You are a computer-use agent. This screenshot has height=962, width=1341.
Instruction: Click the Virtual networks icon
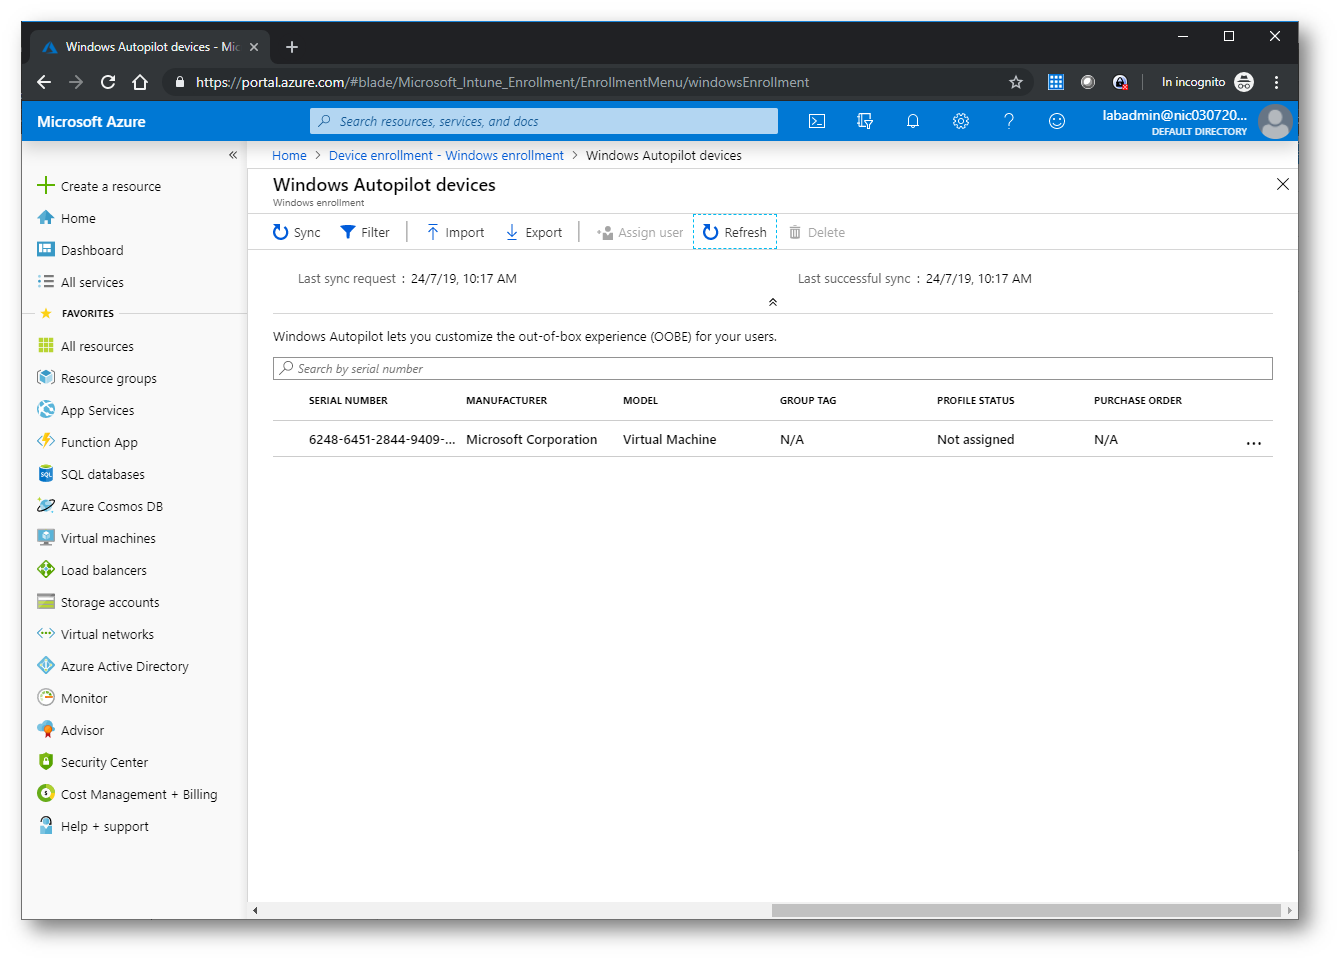(46, 633)
